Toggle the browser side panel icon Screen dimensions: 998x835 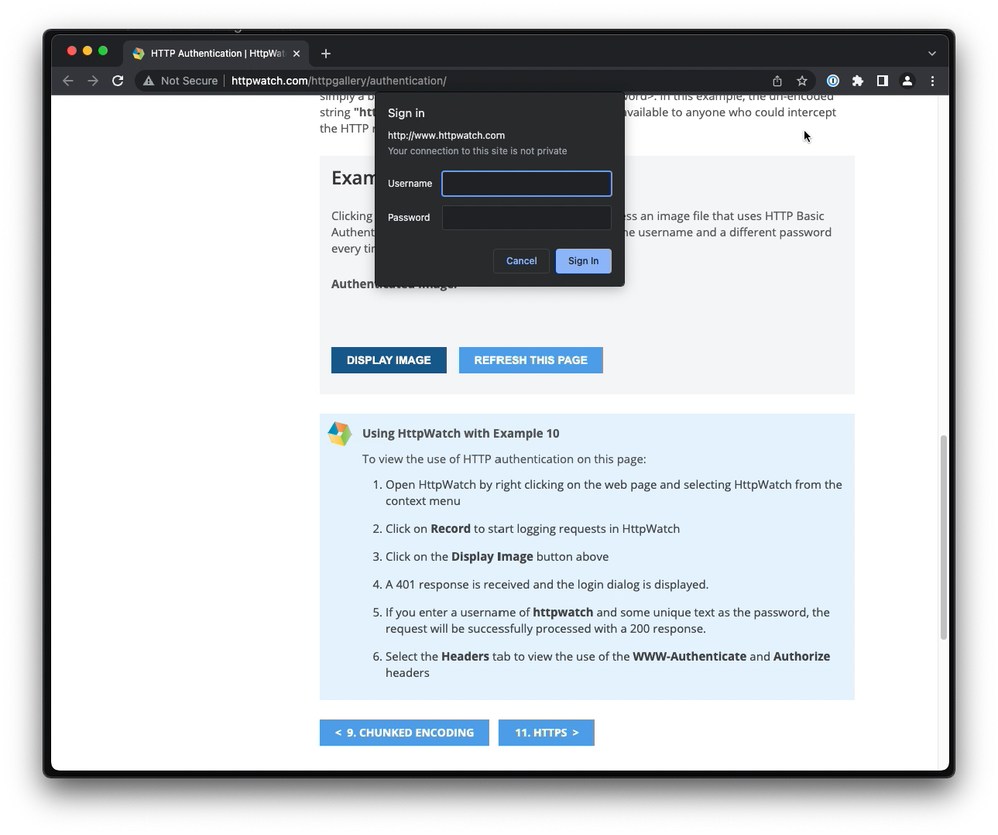tap(882, 81)
